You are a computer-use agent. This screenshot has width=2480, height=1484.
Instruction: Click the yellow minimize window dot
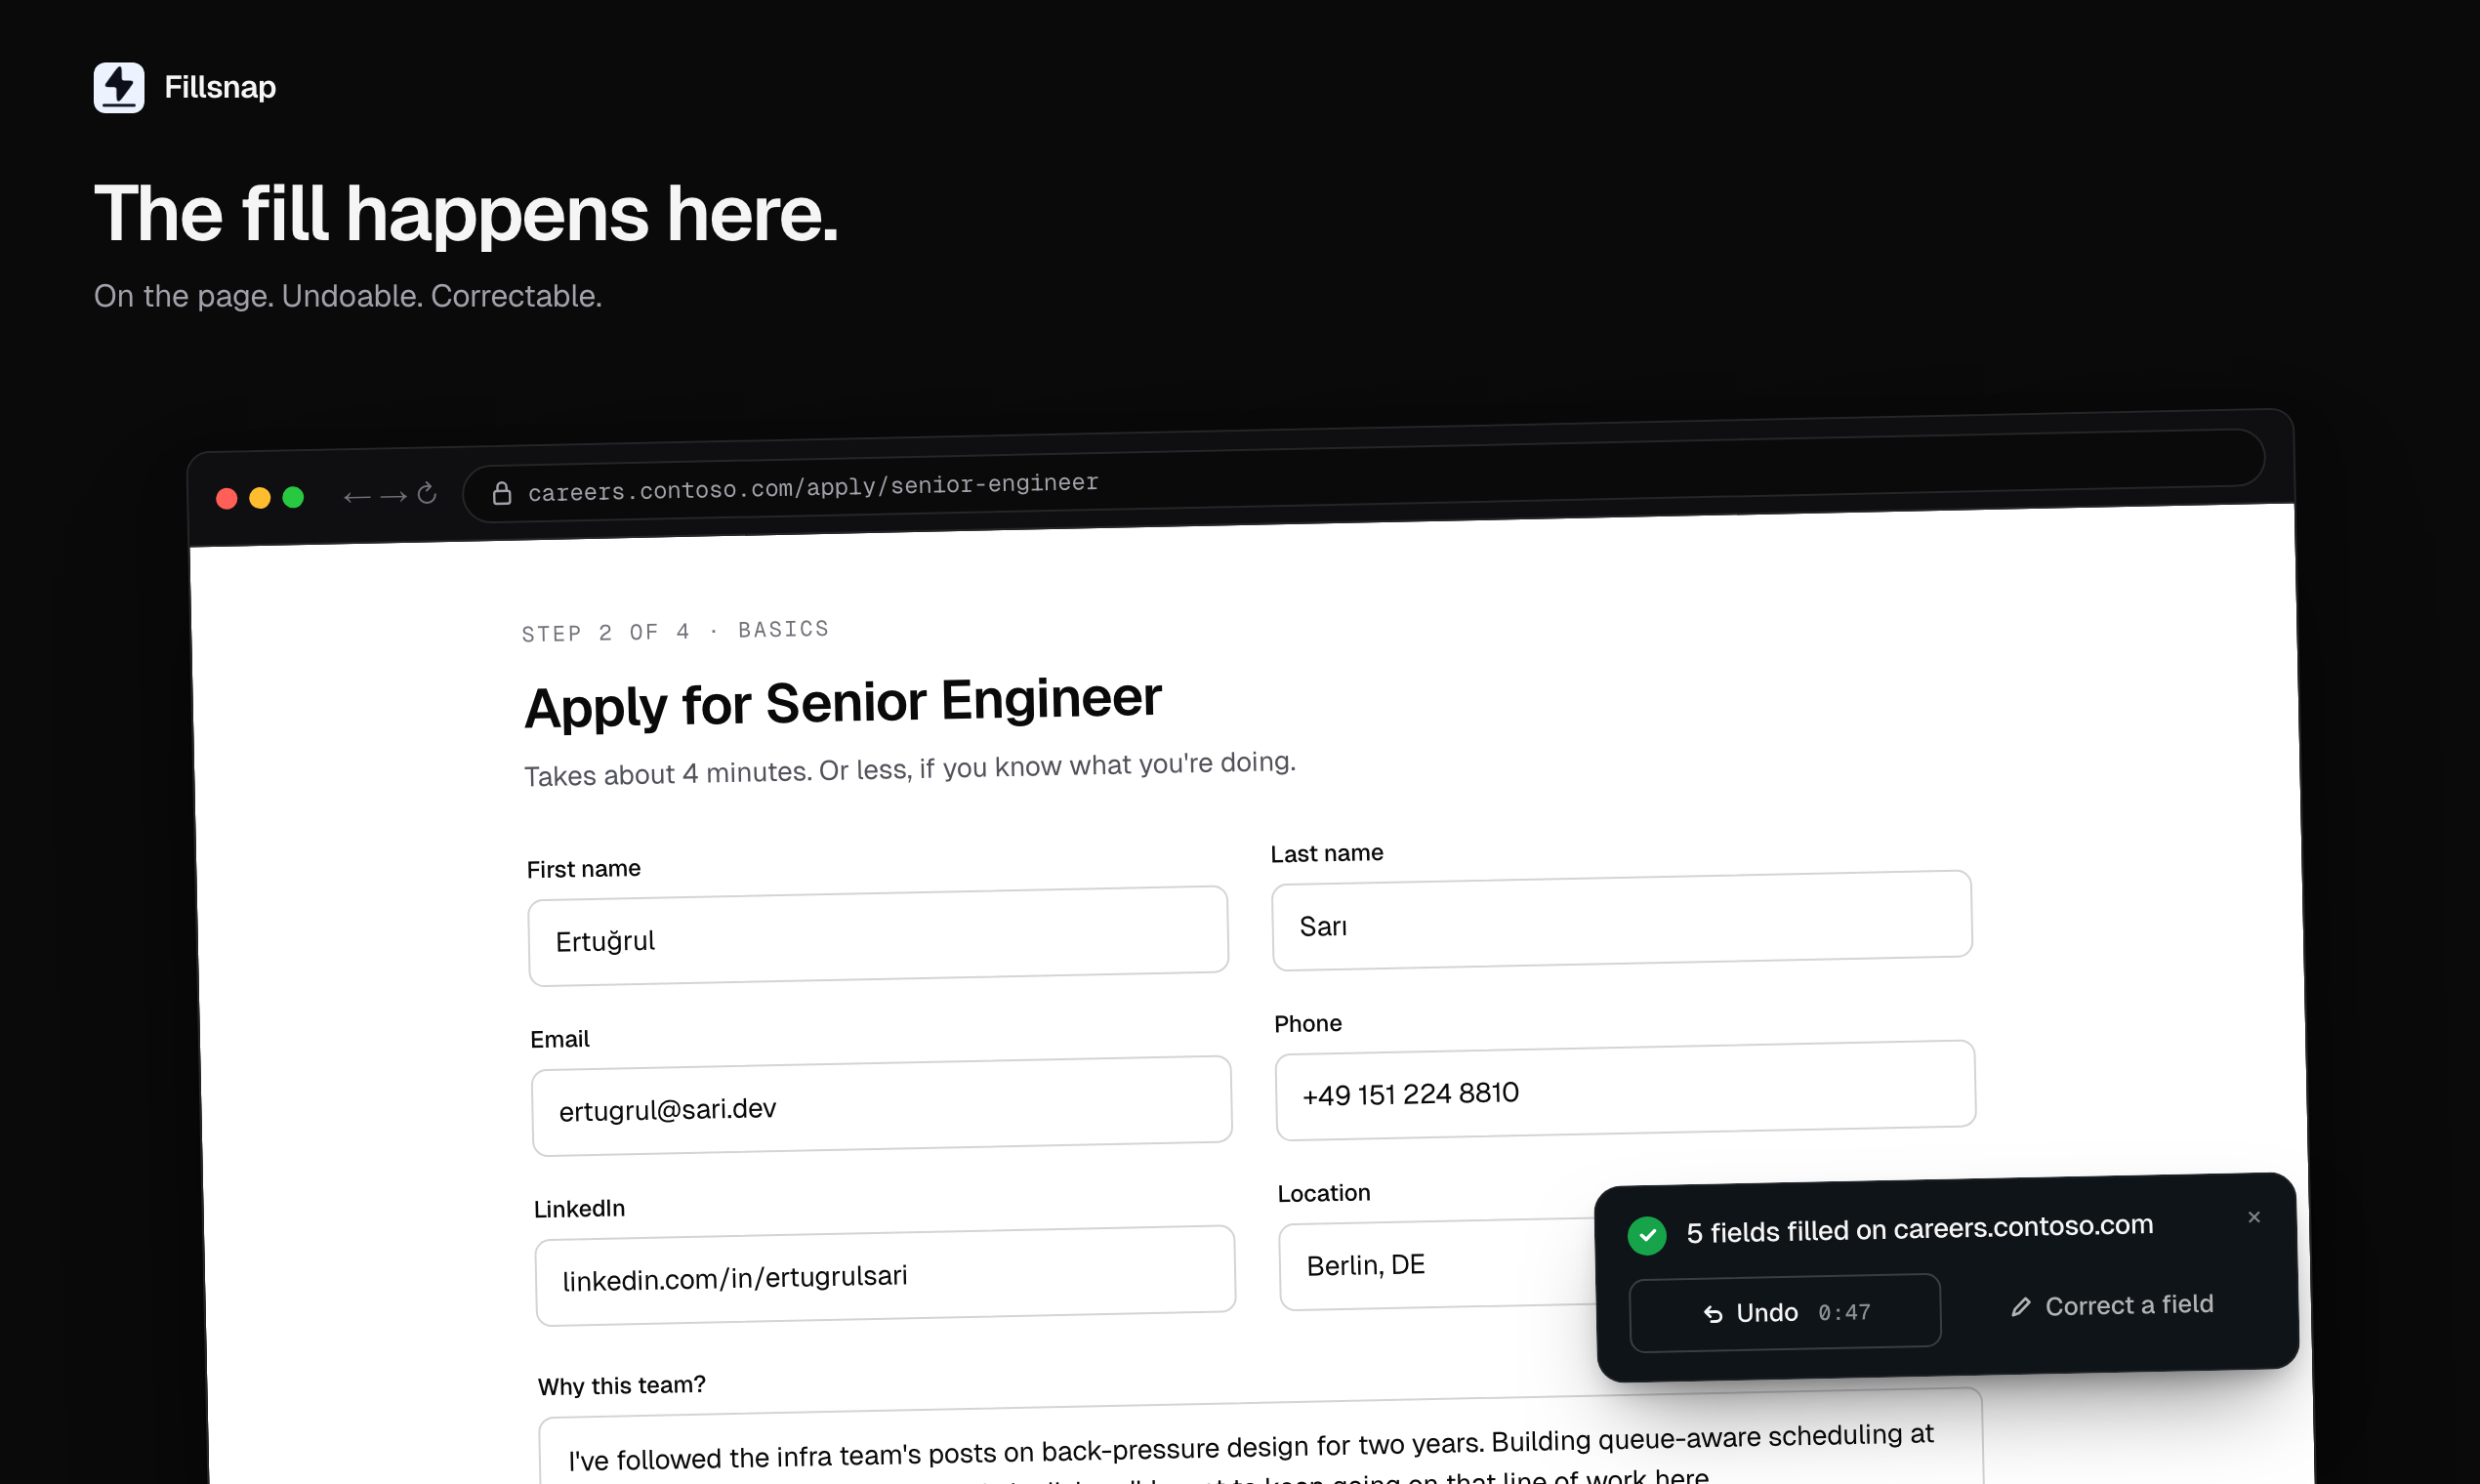point(260,498)
